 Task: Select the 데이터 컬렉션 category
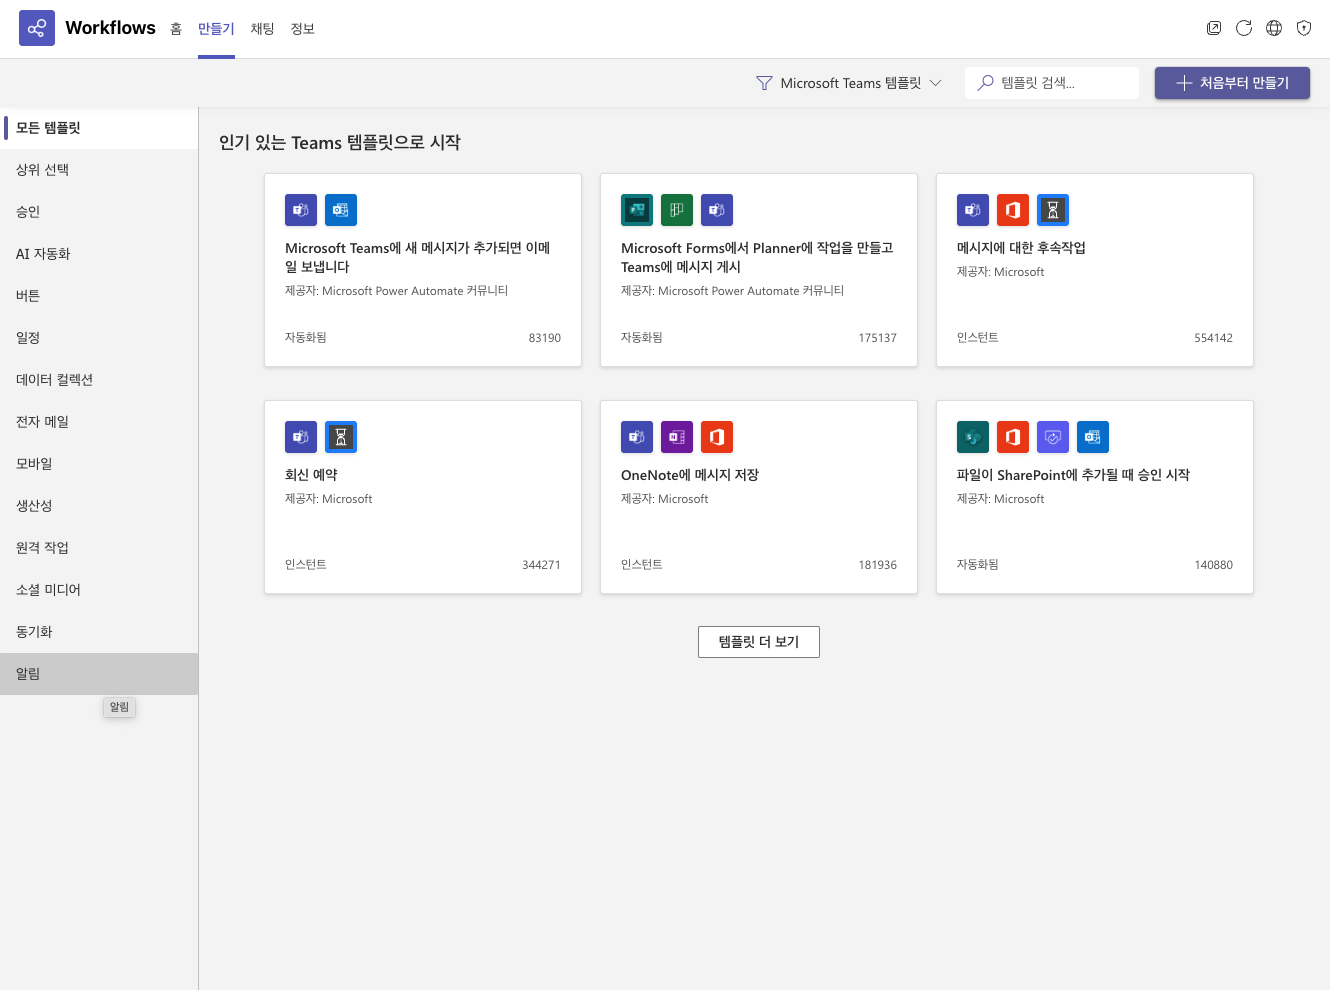99,380
